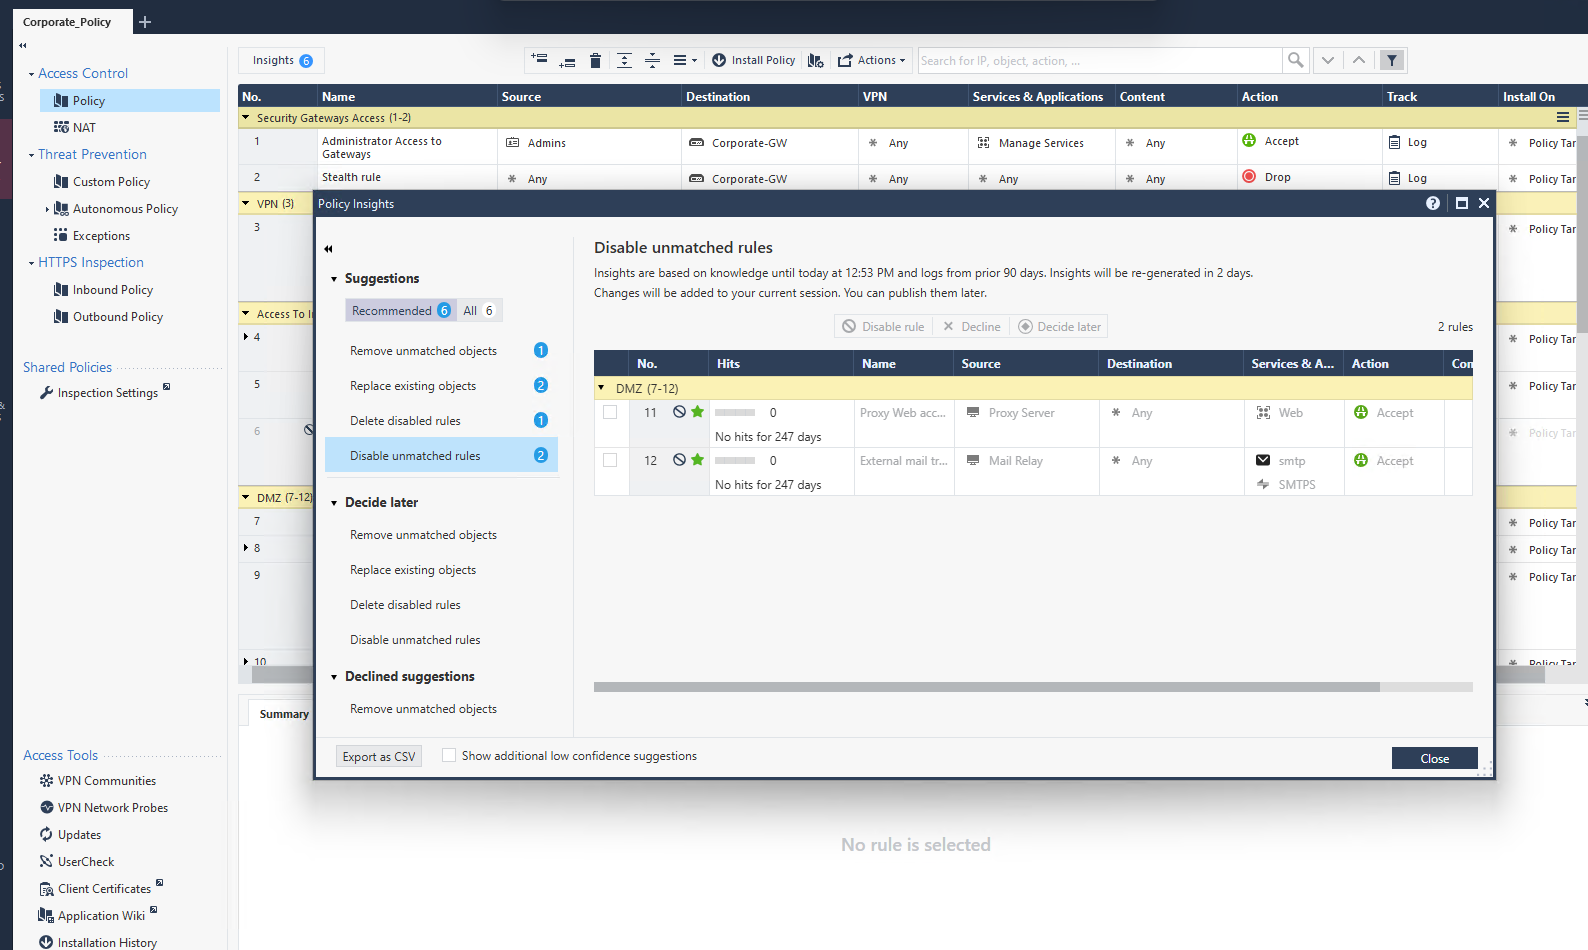This screenshot has height=950, width=1588.
Task: Open Insights button with count 6
Action: pos(282,60)
